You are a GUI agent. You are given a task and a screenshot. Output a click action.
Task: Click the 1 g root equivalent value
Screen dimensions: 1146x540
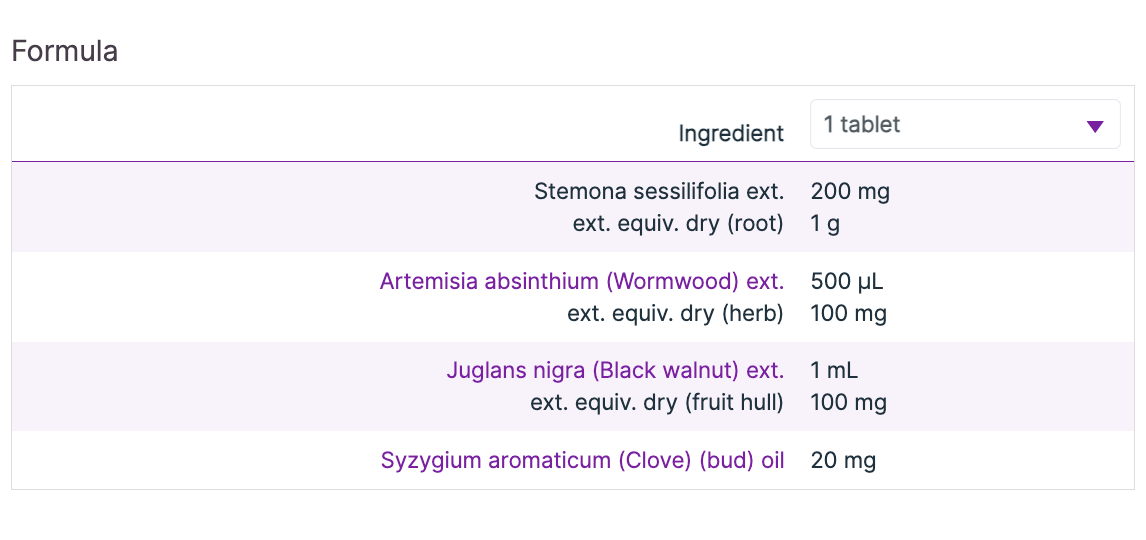(825, 223)
